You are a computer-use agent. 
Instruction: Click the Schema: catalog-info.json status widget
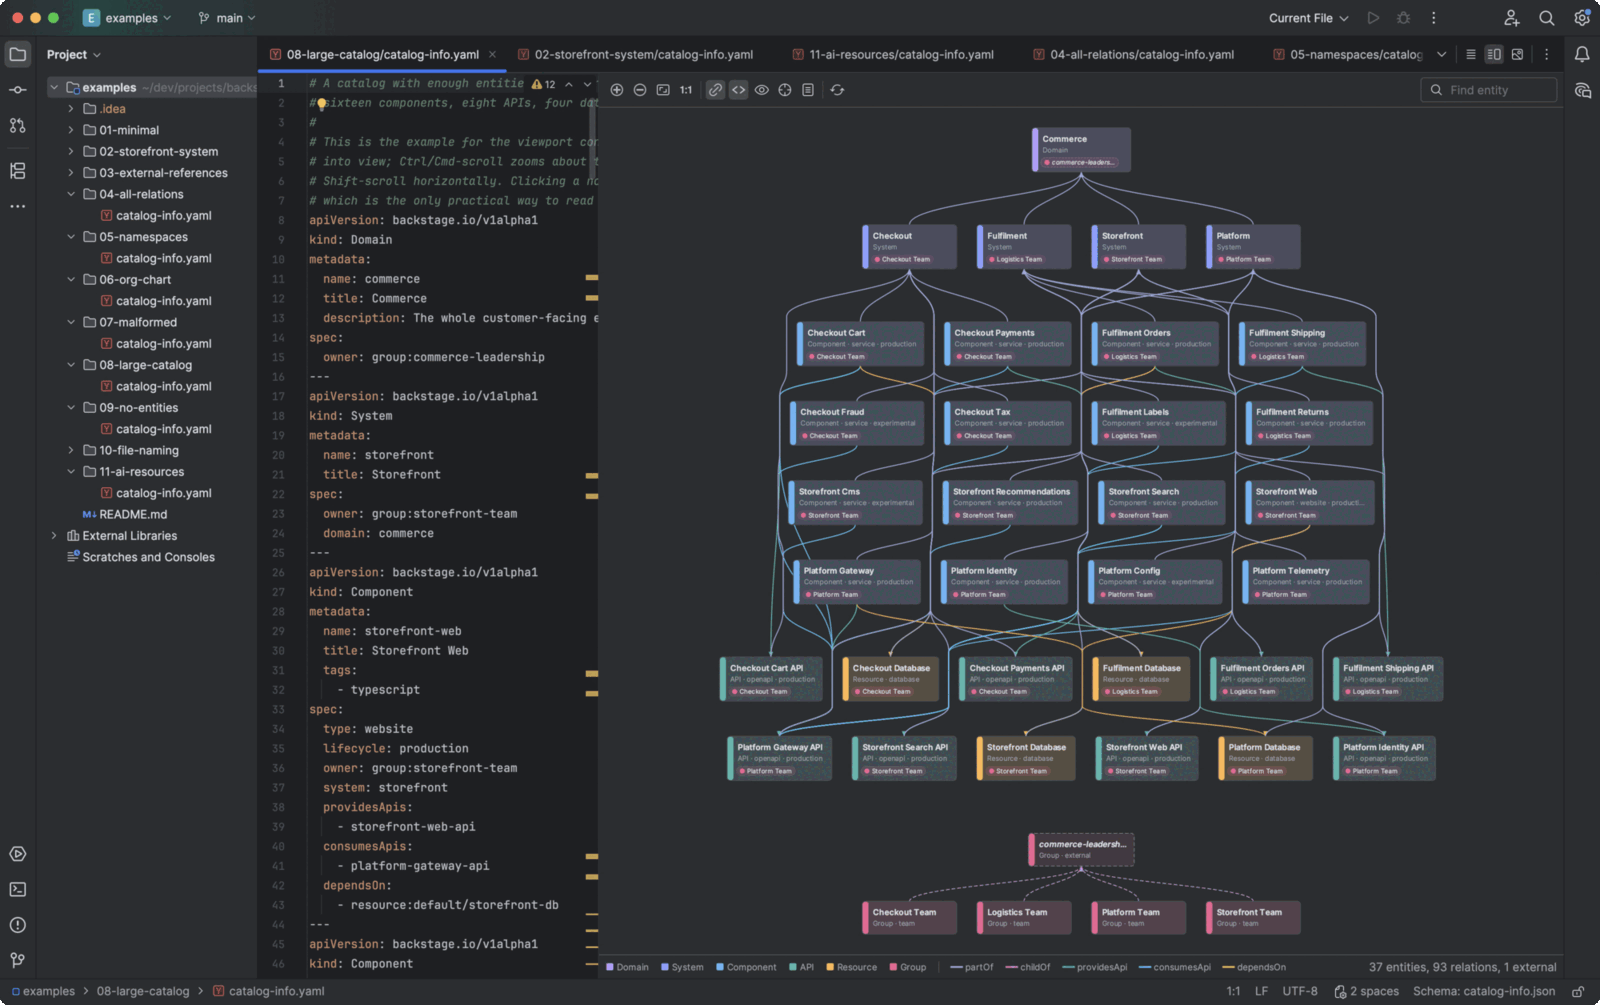[x=1484, y=991]
